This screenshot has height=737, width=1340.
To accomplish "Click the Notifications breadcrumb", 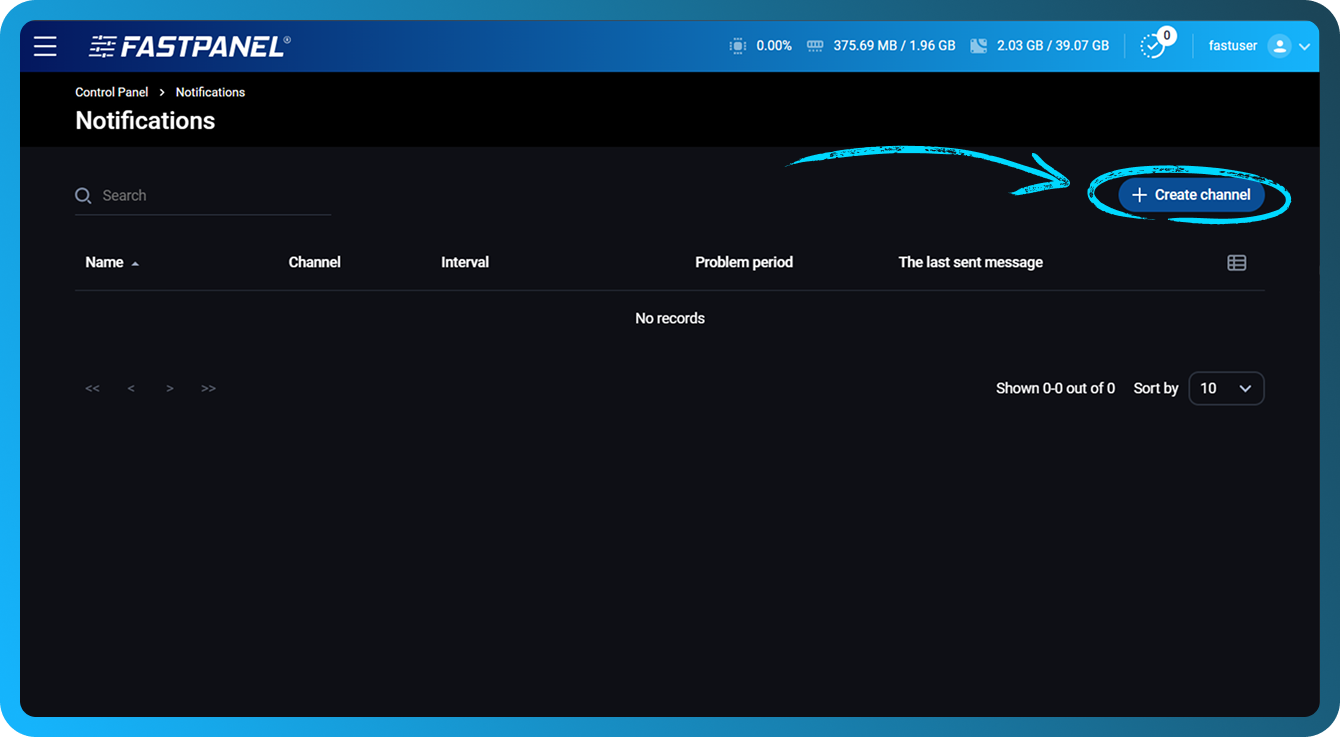I will point(210,92).
